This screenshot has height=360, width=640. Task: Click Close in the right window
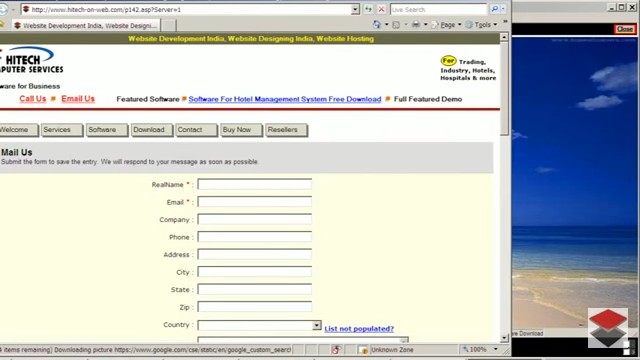click(625, 29)
